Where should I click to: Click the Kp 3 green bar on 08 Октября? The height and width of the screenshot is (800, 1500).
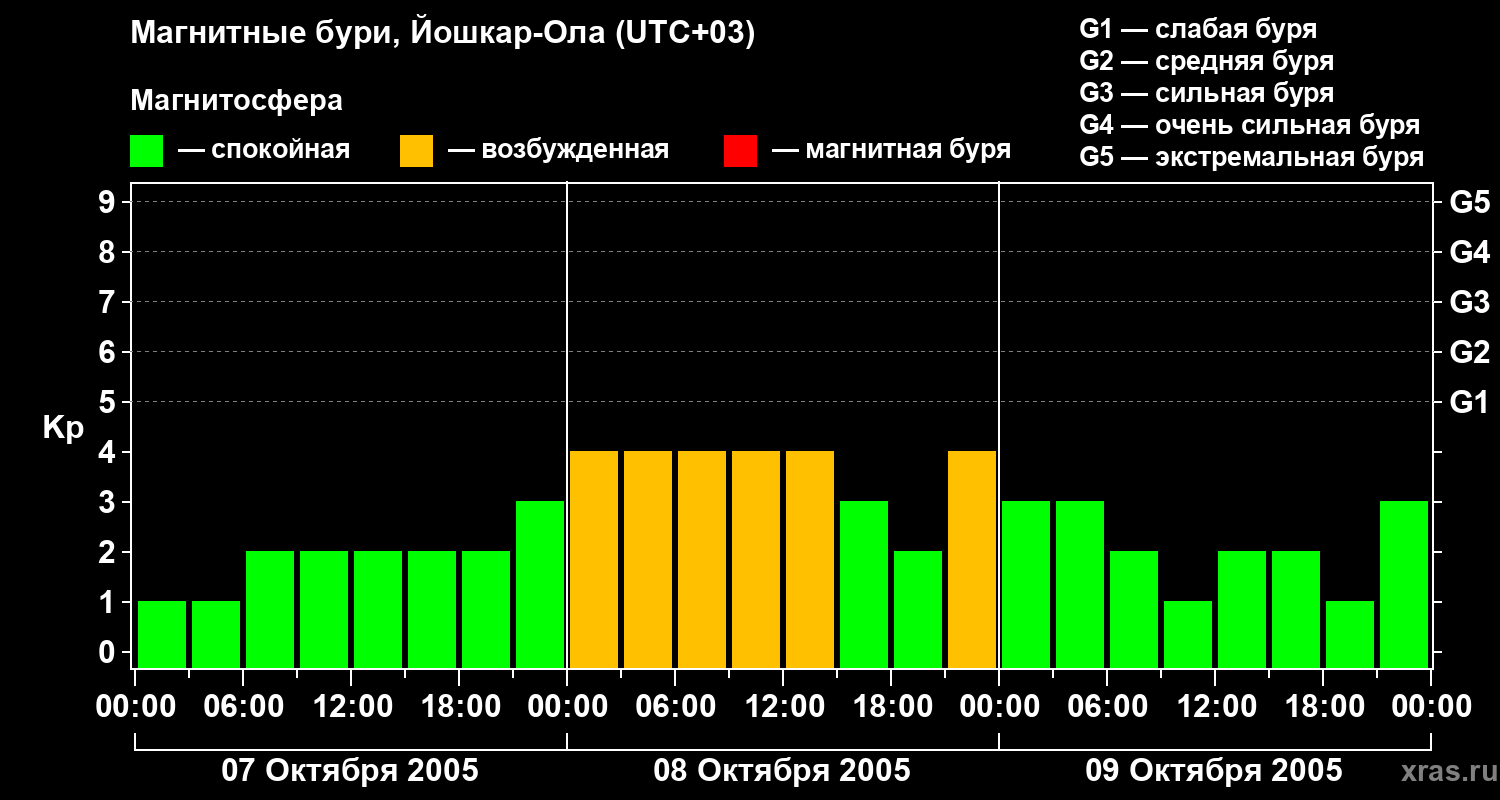[864, 584]
